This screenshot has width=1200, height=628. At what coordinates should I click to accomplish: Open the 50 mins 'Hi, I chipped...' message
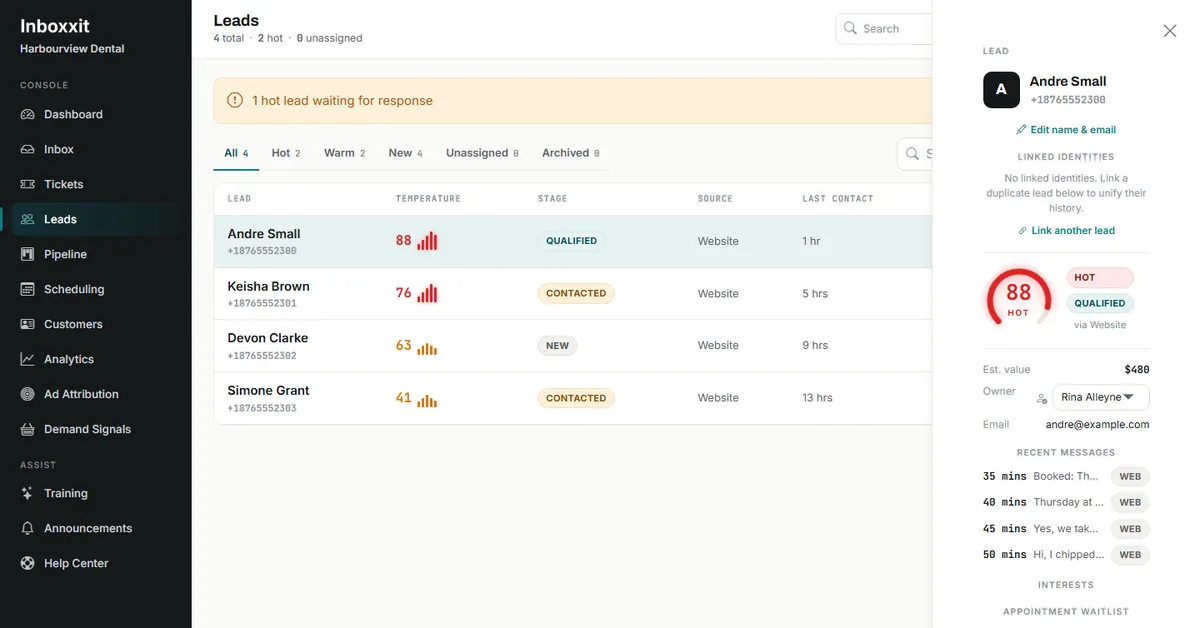1066,554
